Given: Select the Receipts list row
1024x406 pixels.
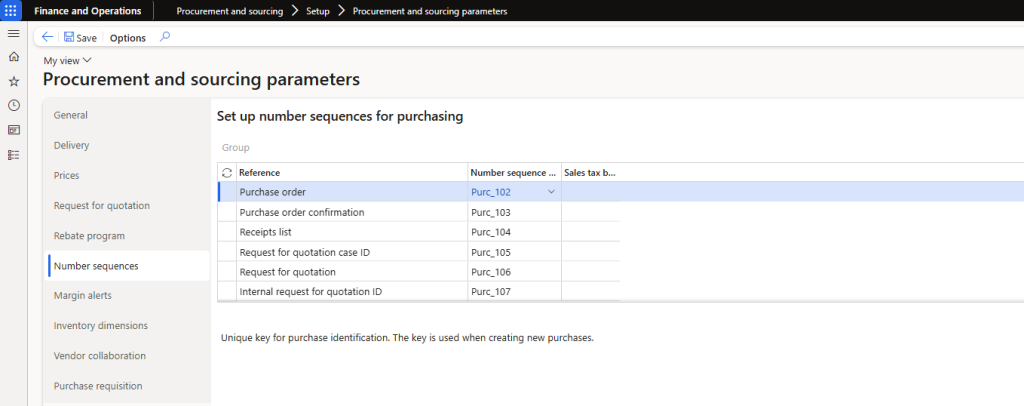Looking at the screenshot, I should coord(265,232).
